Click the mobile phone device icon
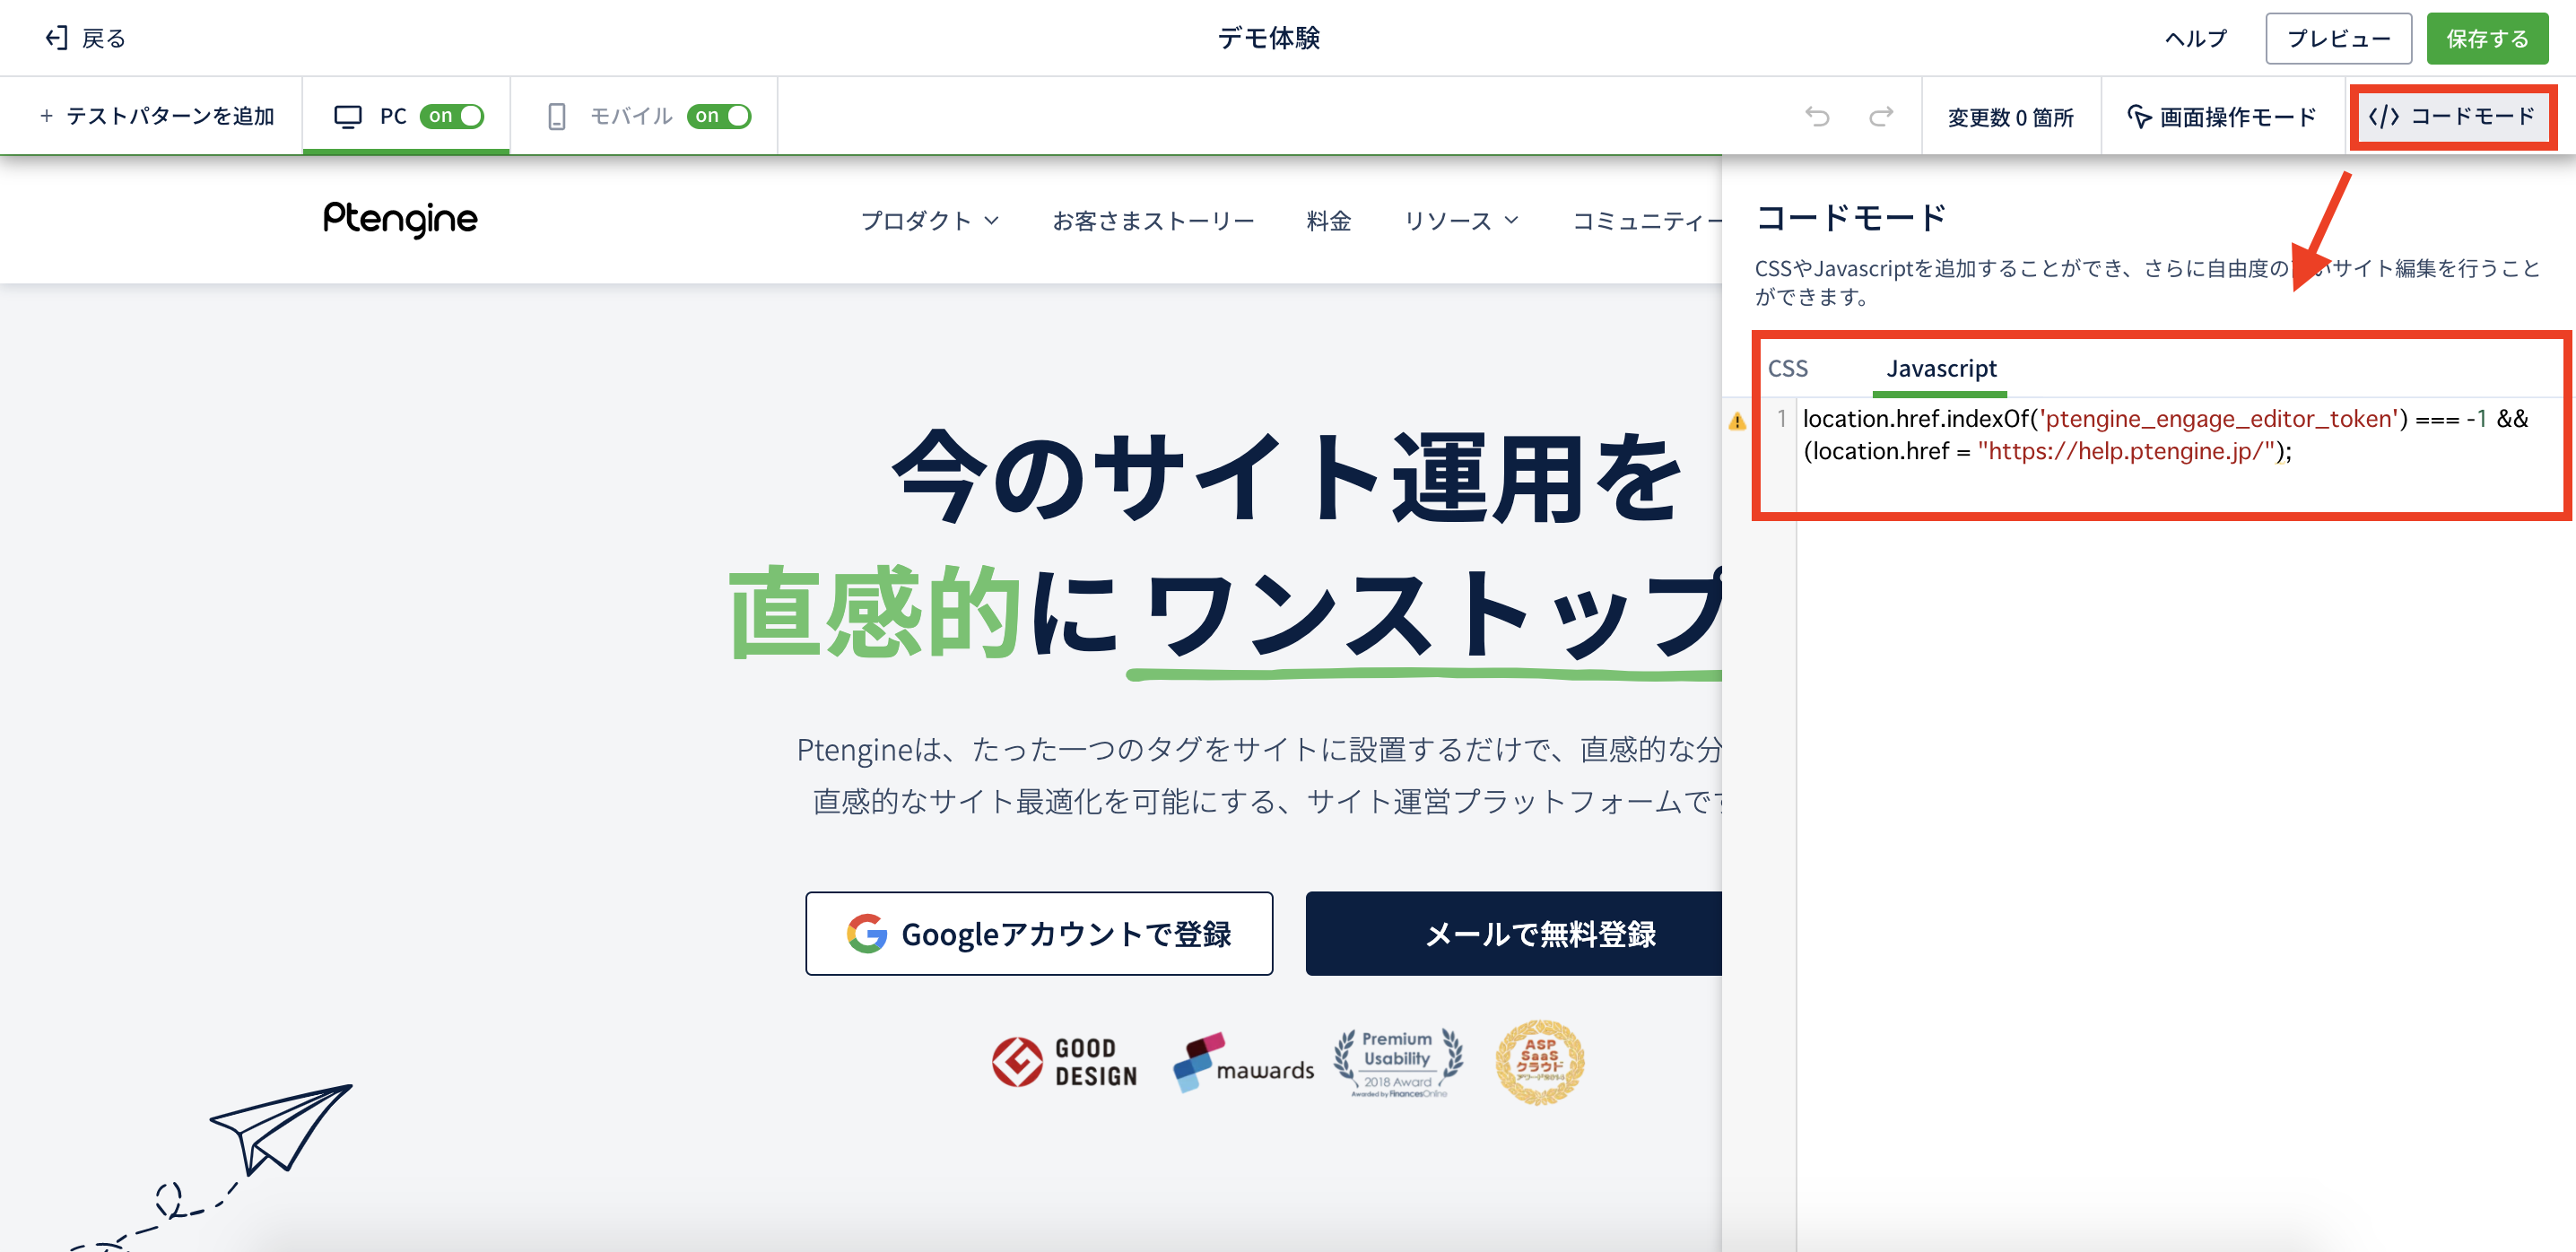Screen dimensions: 2576x1252 click(x=557, y=117)
